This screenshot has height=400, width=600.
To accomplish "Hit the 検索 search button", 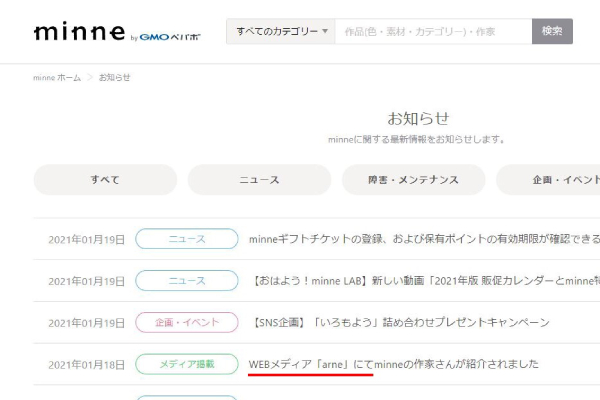I will point(552,31).
